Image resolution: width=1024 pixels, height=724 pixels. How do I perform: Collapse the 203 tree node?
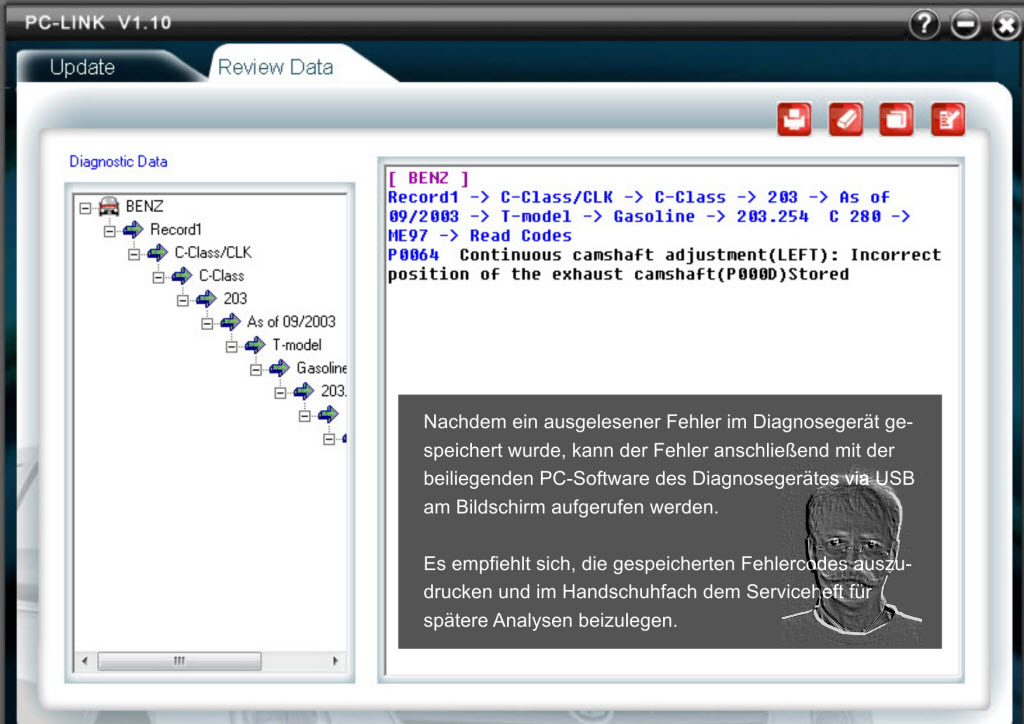[x=183, y=300]
